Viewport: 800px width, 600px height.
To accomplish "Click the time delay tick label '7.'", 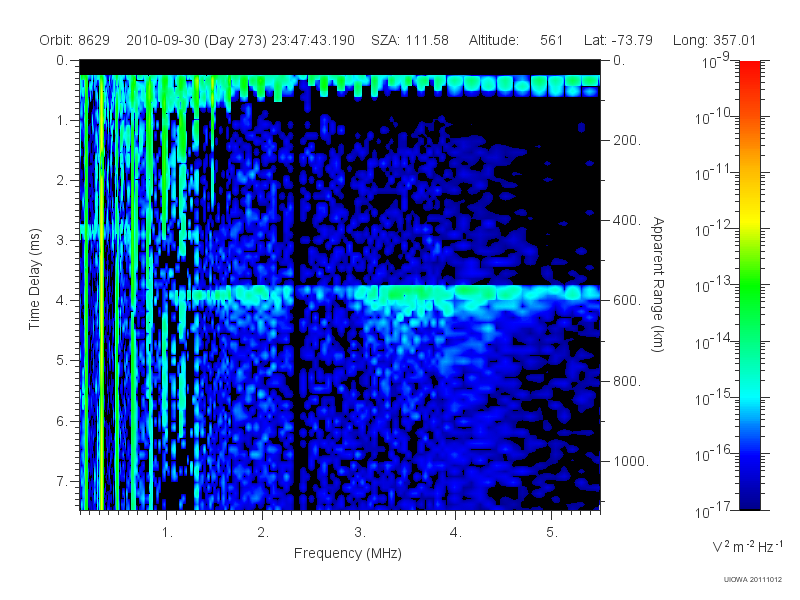I will pos(62,481).
